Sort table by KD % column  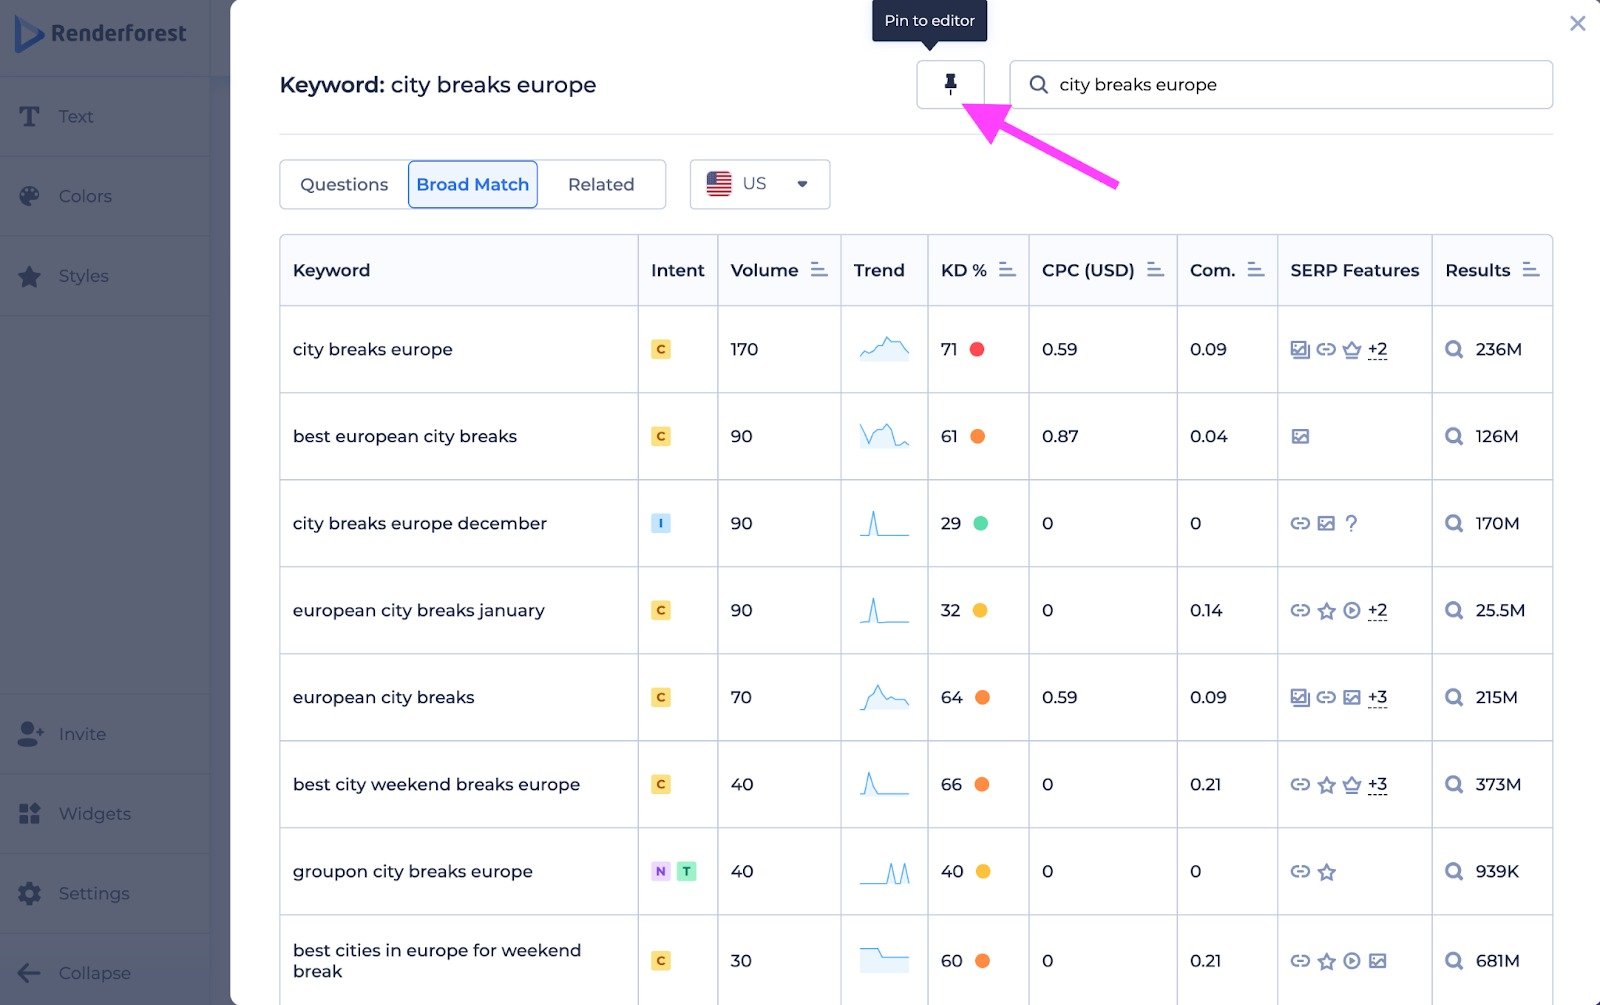pyautogui.click(x=1007, y=270)
